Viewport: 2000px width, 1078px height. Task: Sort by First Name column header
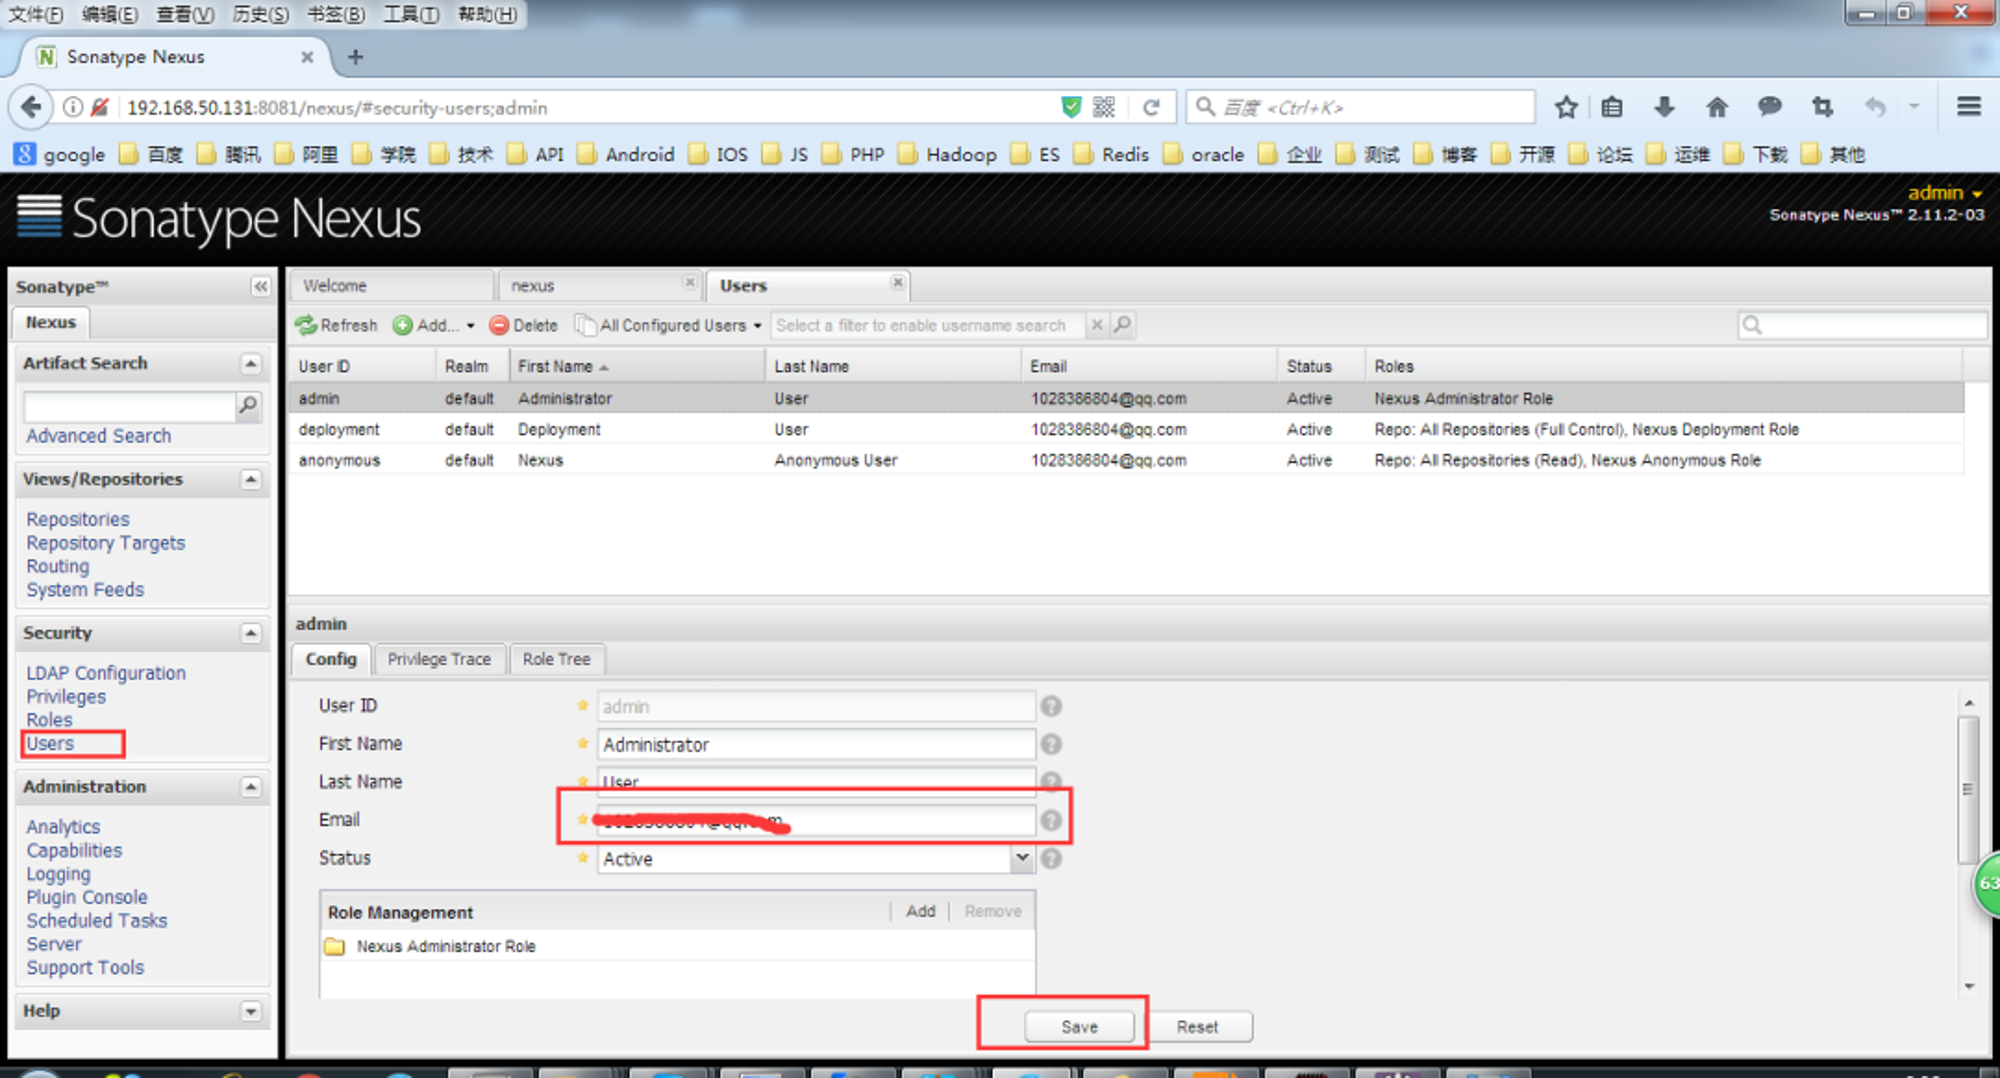pyautogui.click(x=637, y=366)
